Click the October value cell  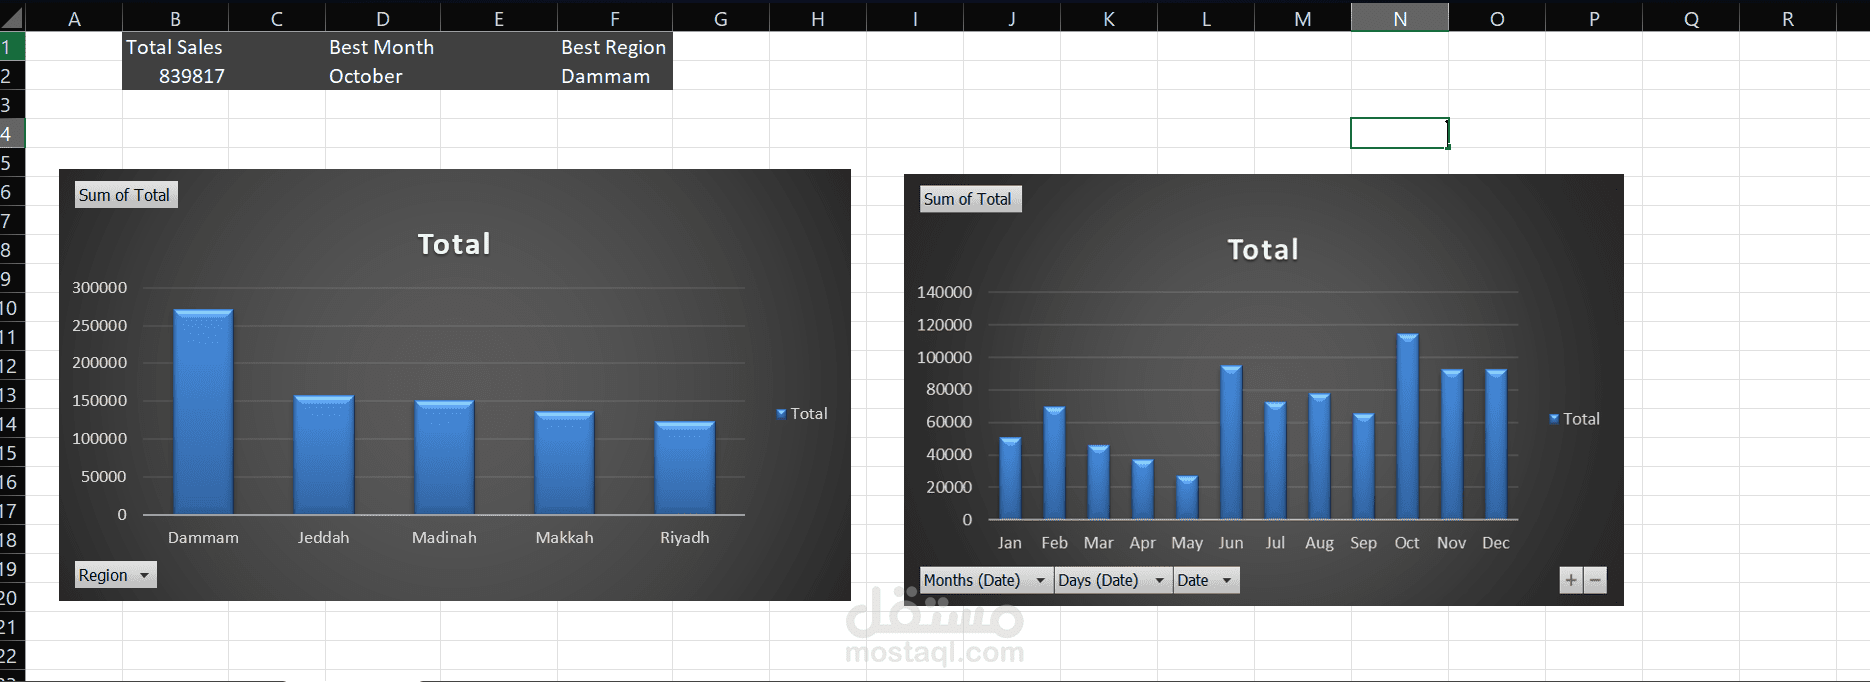383,76
